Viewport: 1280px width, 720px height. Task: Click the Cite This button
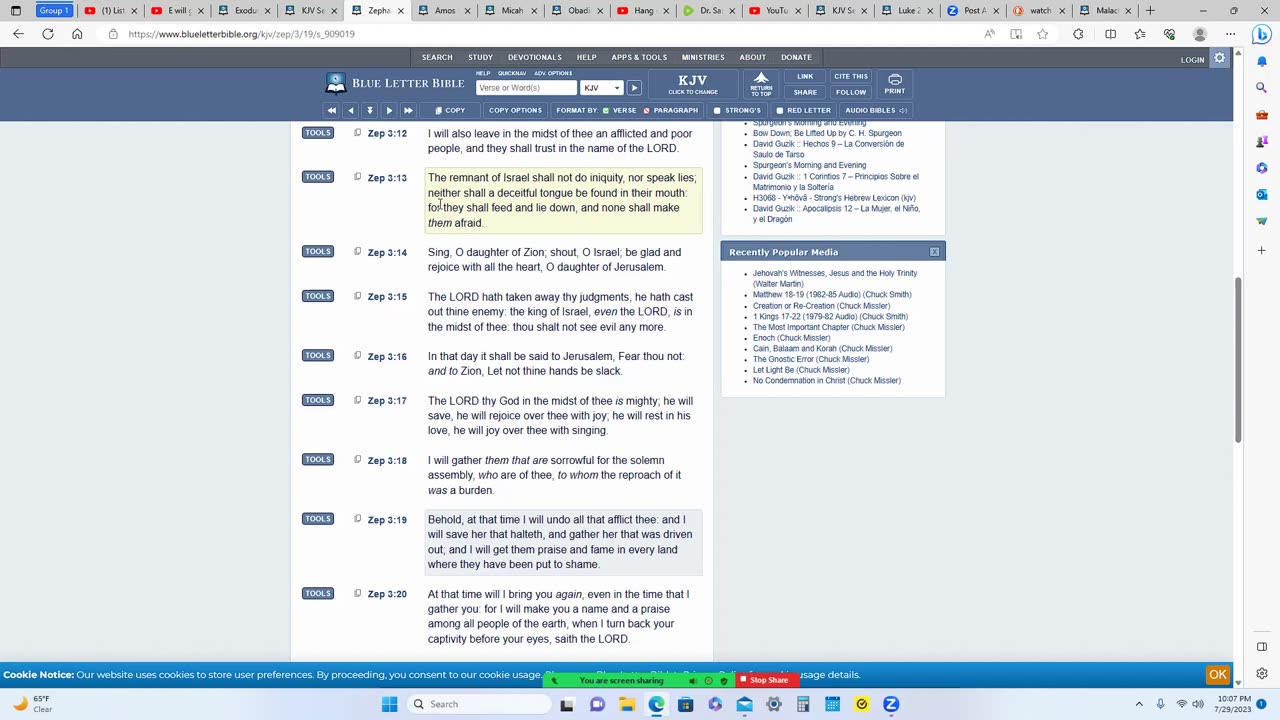pos(851,77)
